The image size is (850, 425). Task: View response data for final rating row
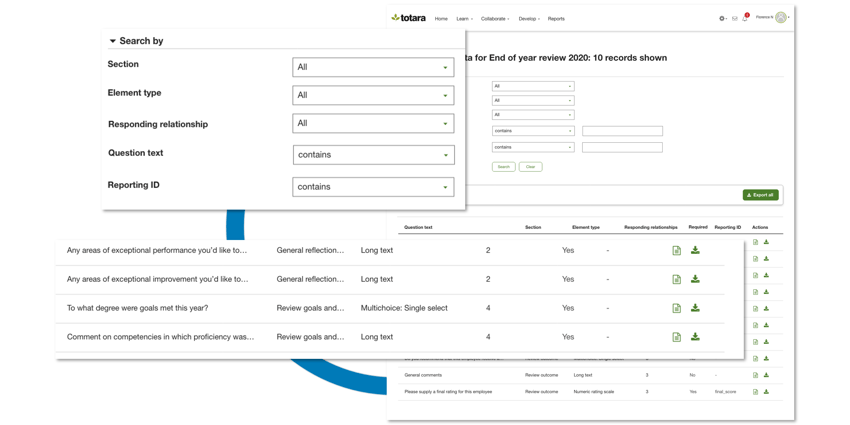coord(756,392)
